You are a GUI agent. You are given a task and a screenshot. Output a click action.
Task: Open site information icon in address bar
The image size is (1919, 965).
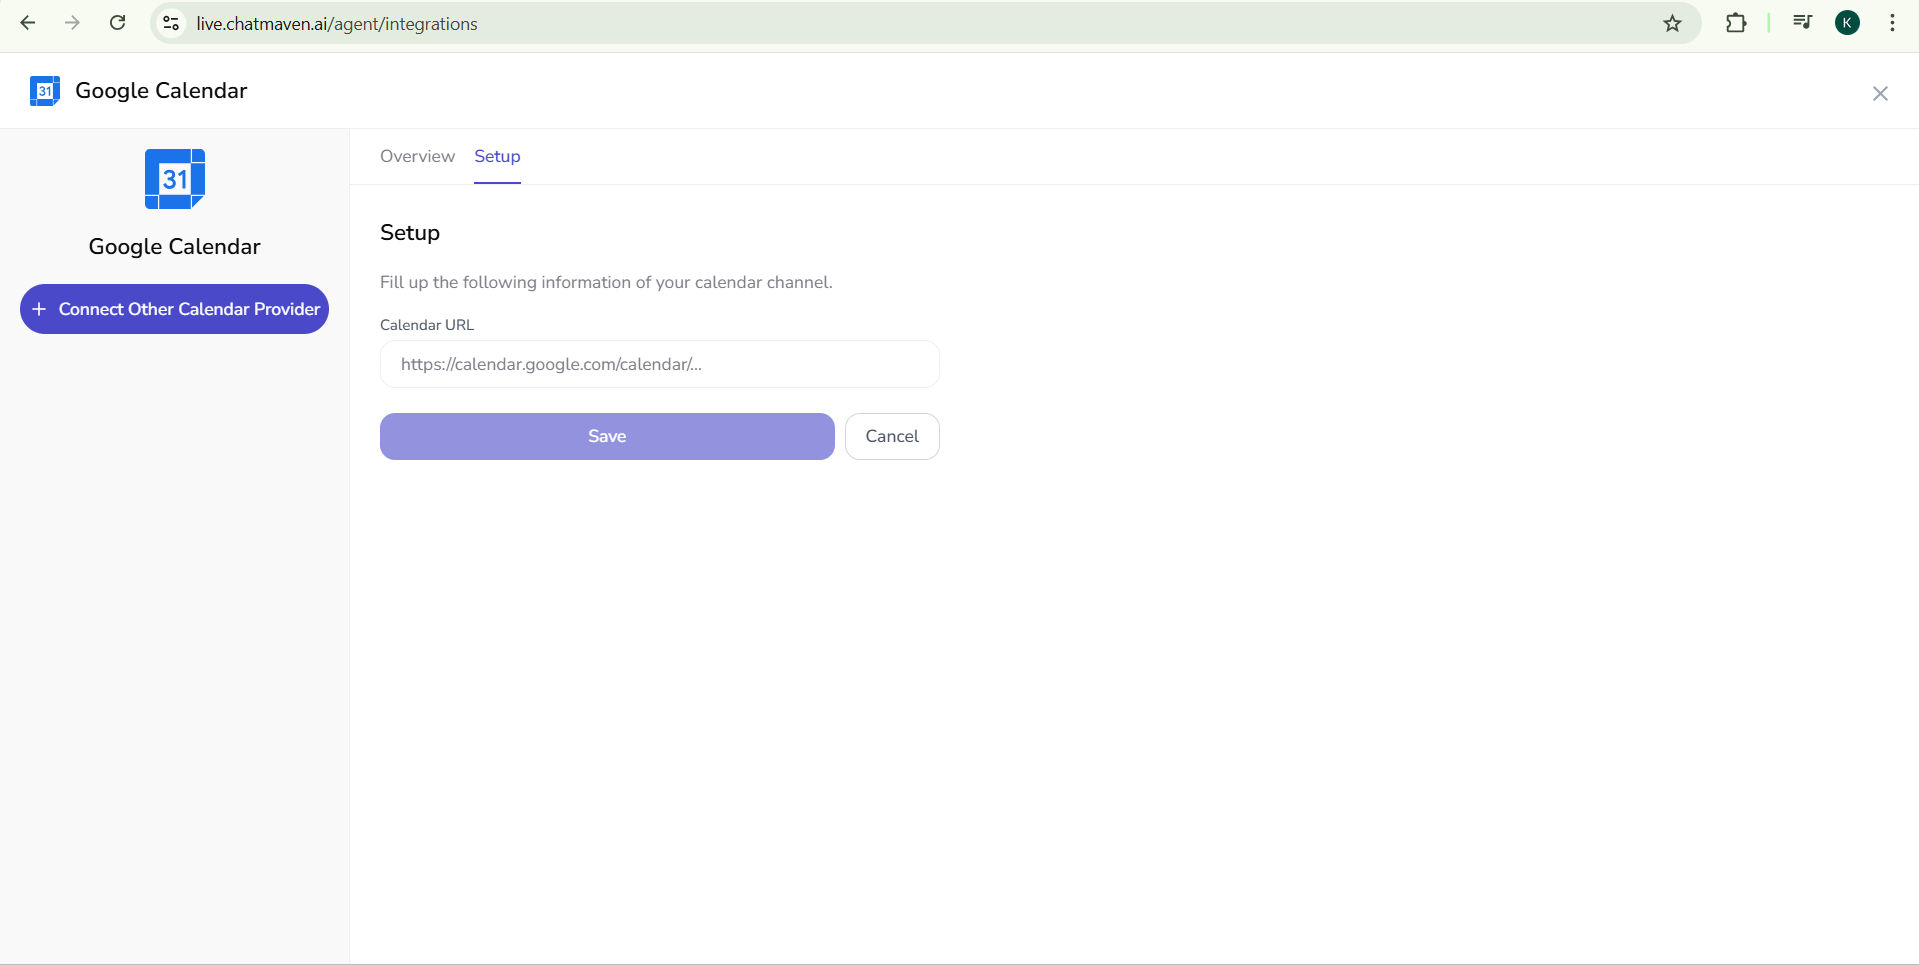click(172, 23)
